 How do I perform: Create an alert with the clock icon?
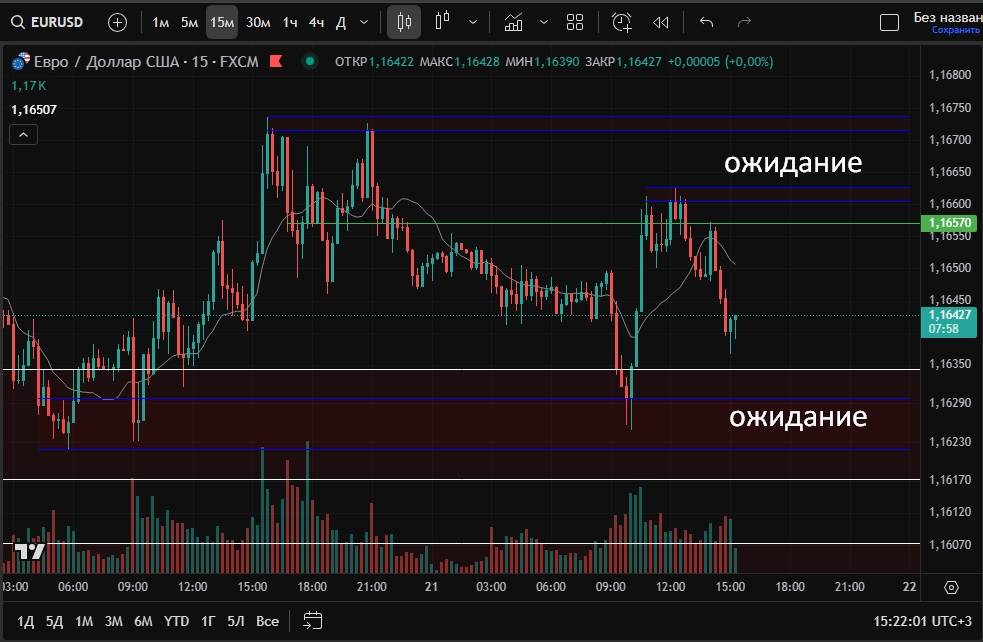click(x=622, y=22)
